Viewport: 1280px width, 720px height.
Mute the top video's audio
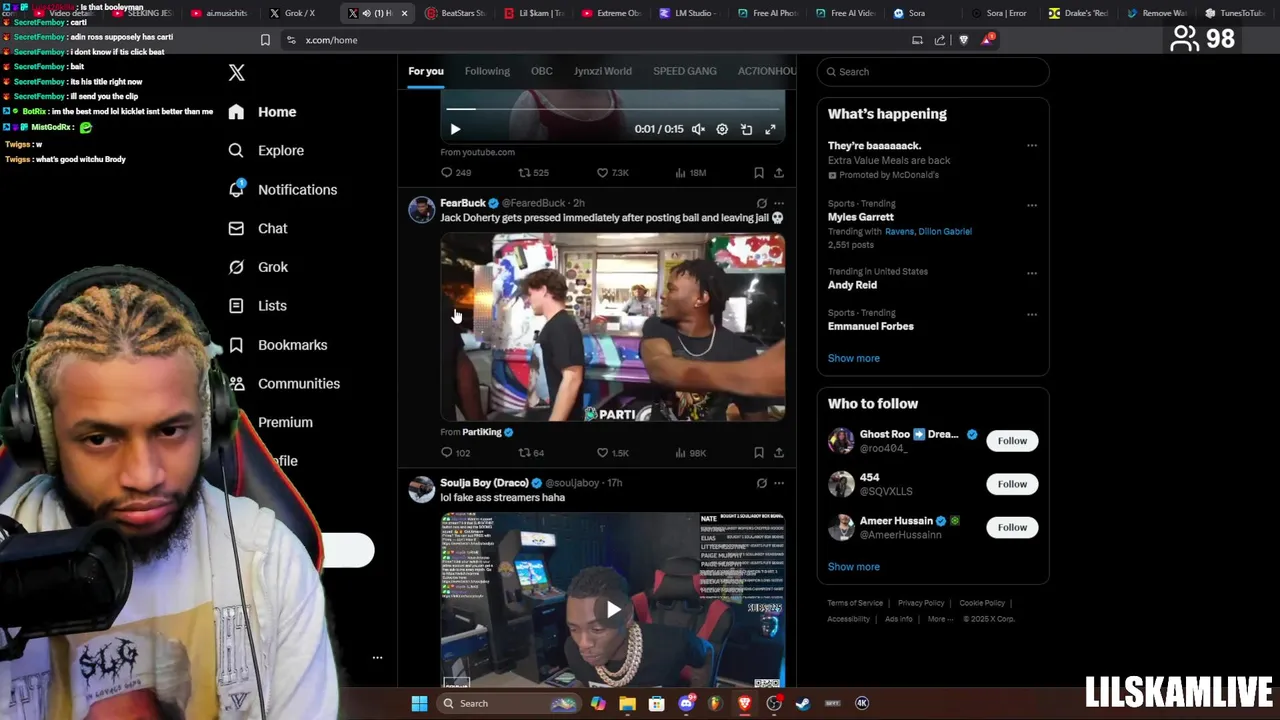tap(698, 129)
